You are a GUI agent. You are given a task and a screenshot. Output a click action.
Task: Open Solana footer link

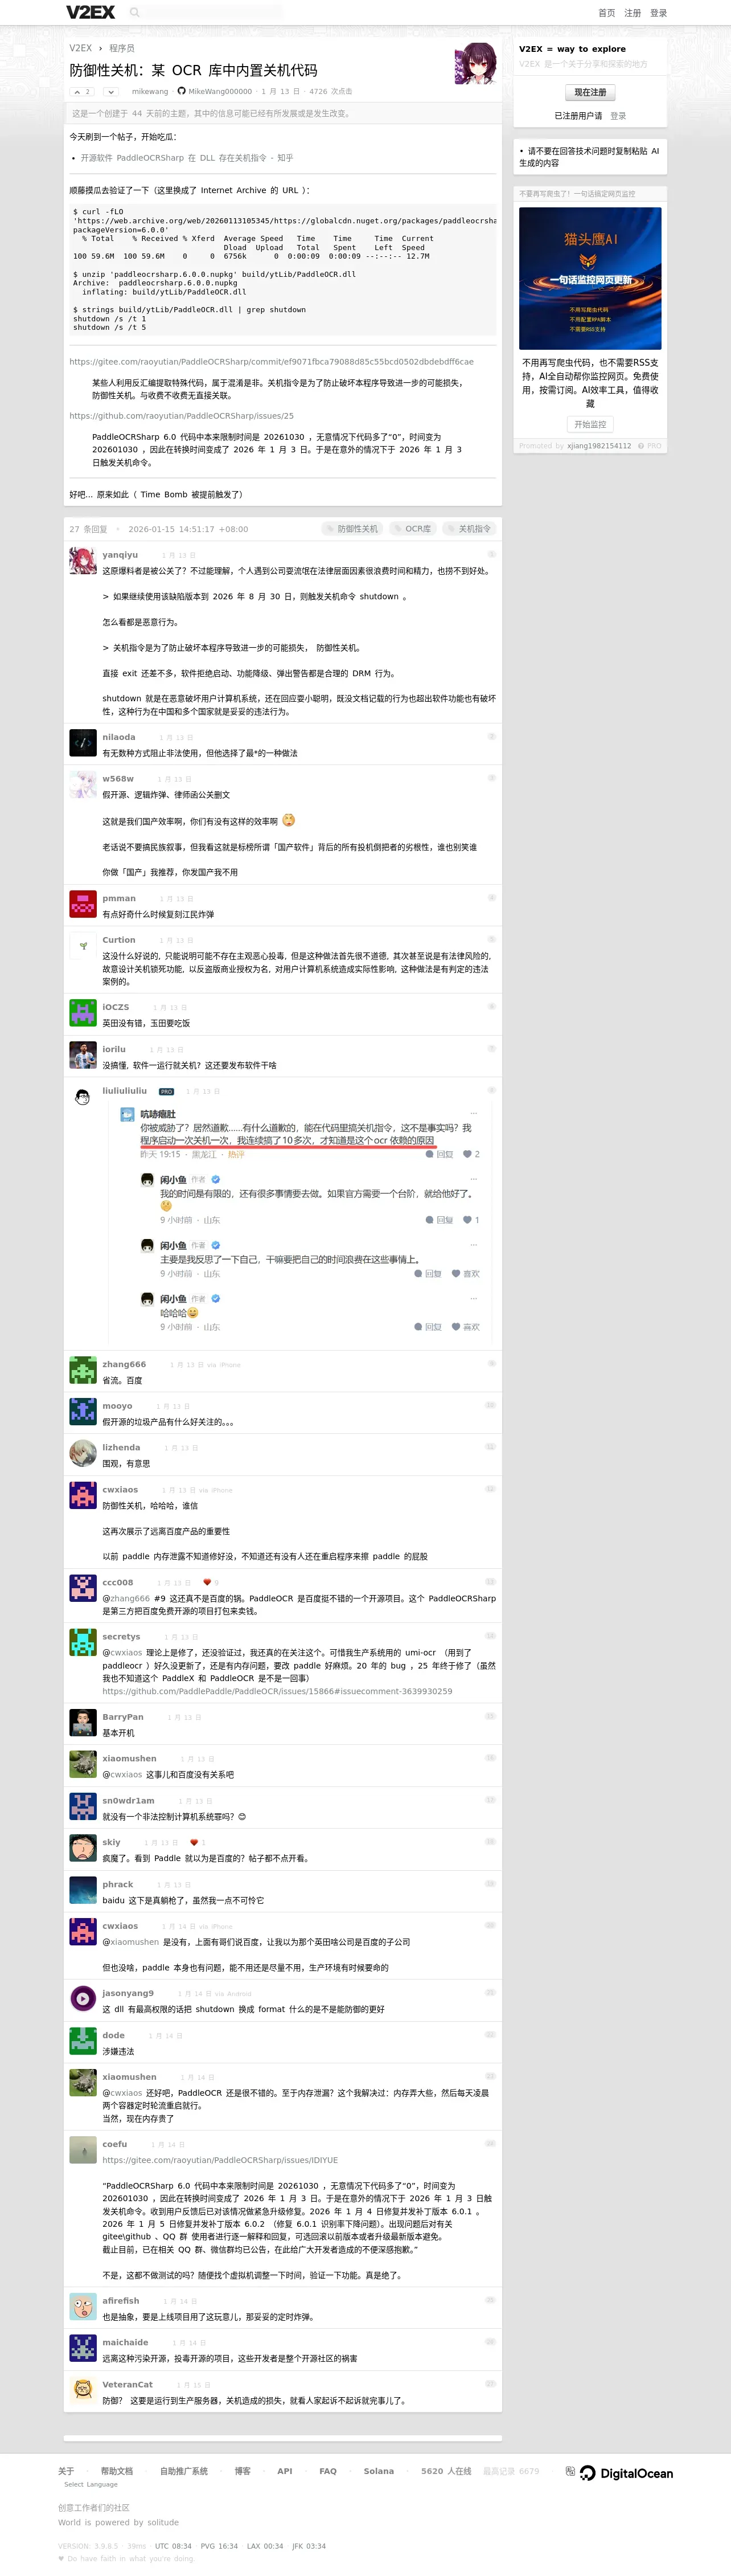pyautogui.click(x=378, y=2471)
